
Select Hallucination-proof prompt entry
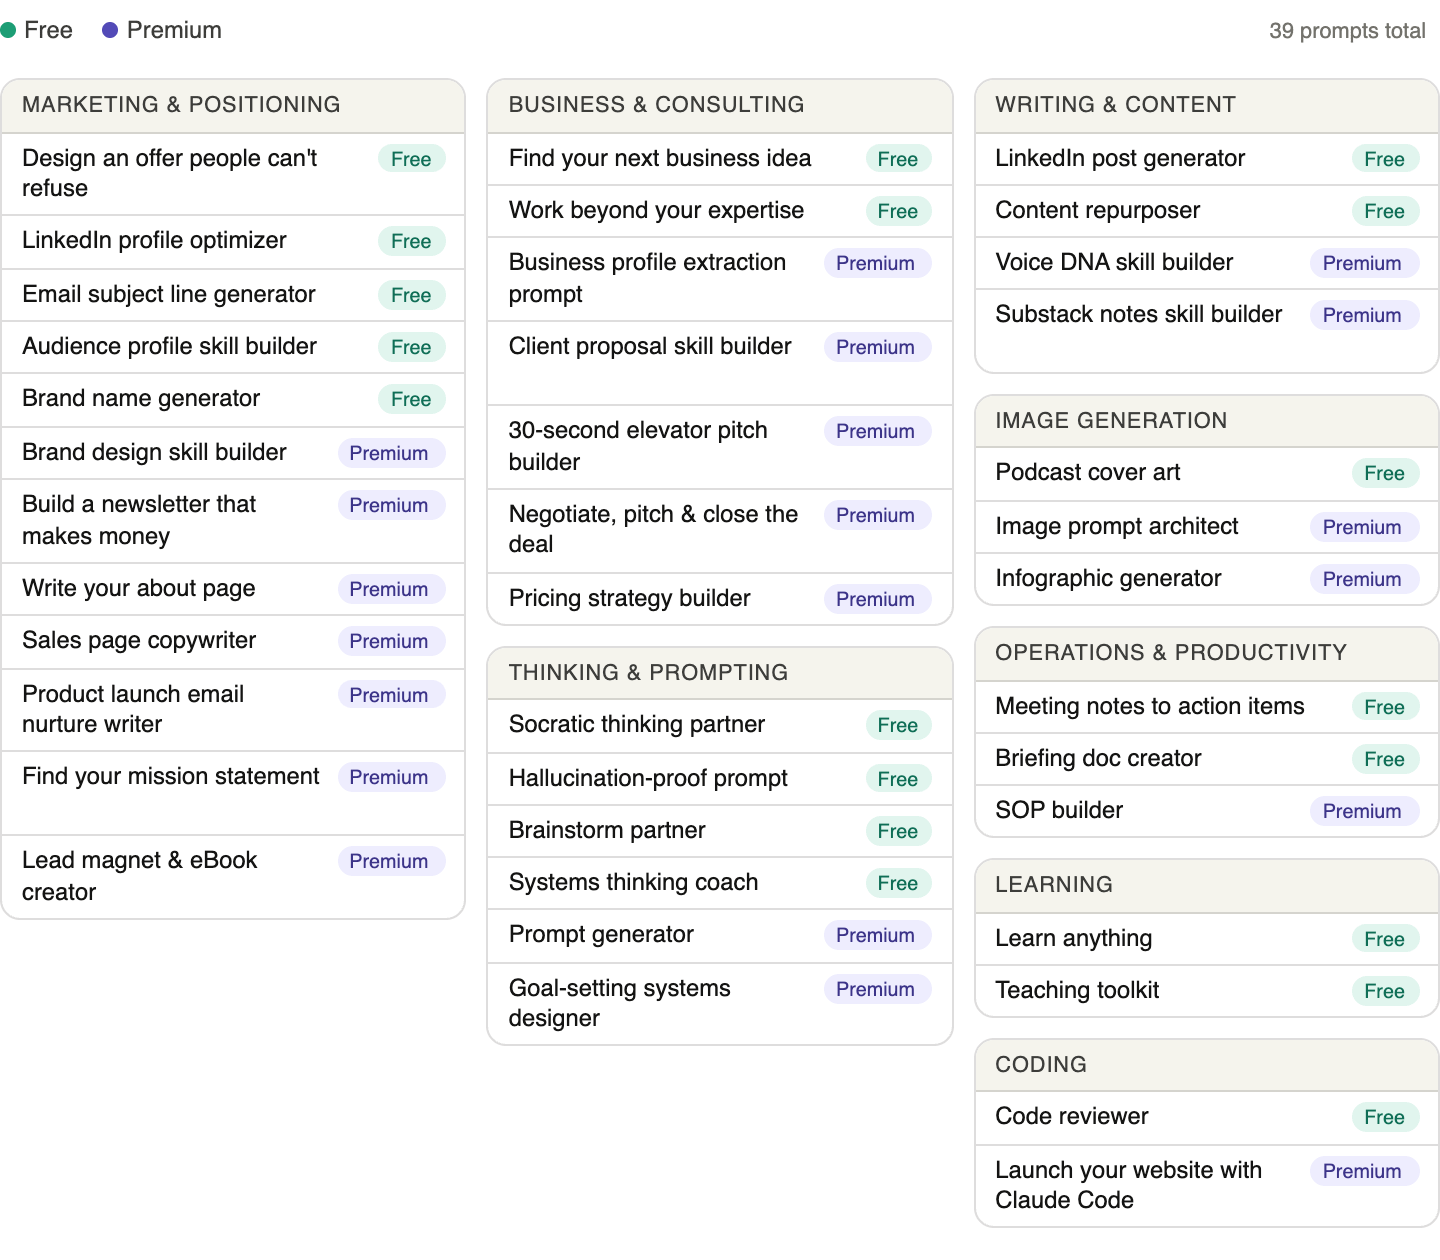(719, 778)
